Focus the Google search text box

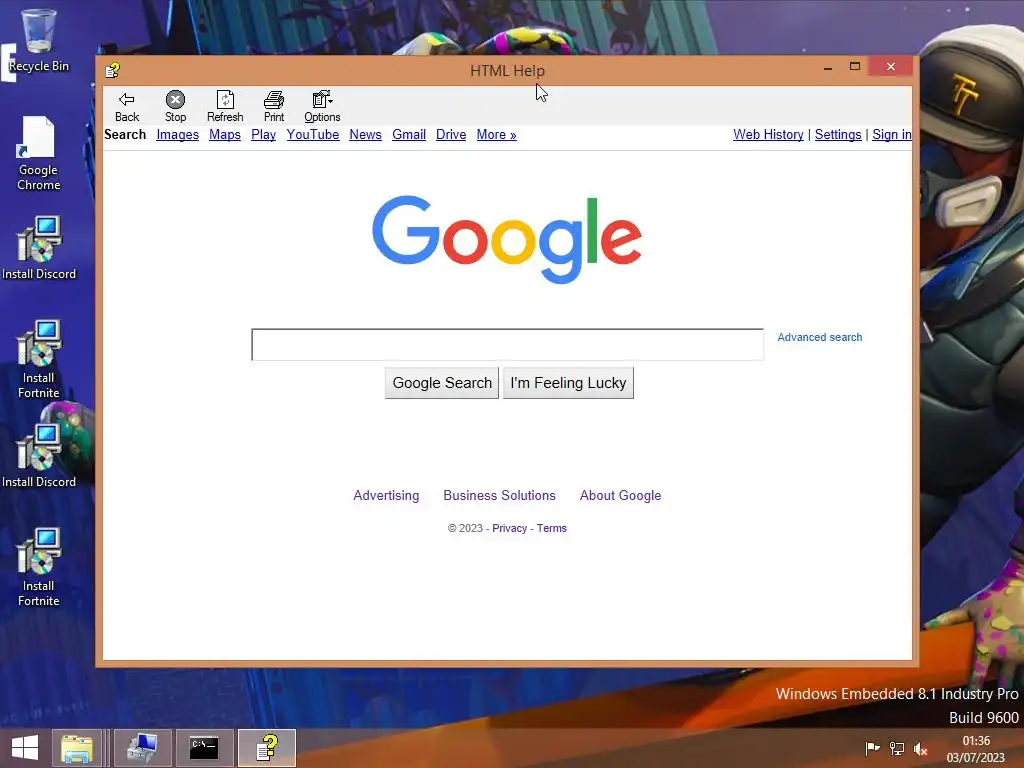(507, 344)
